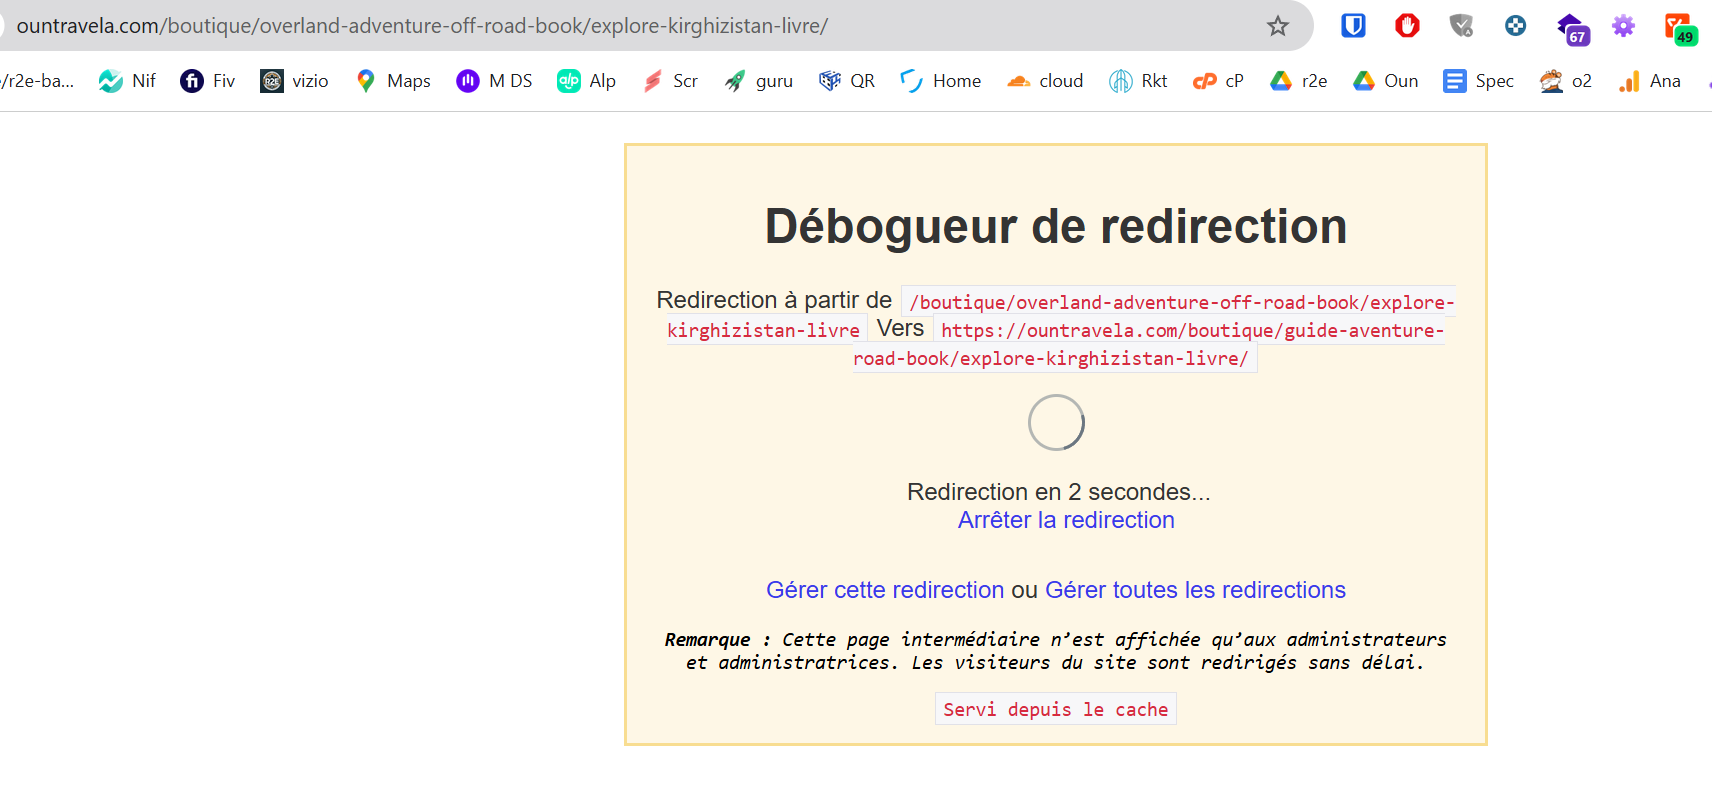Viewport: 1712px width, 788px height.
Task: Click Gérer cette redirection link
Action: 885,590
